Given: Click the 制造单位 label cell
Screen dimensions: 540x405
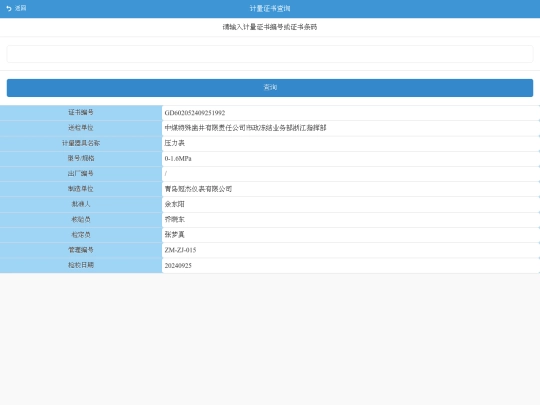Looking at the screenshot, I should click(81, 189).
